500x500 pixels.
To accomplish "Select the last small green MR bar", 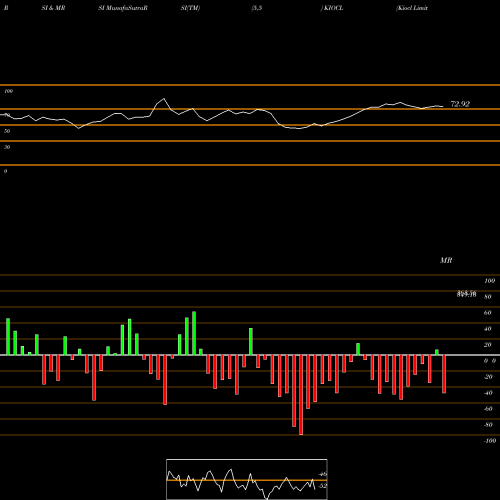I will 437,352.
